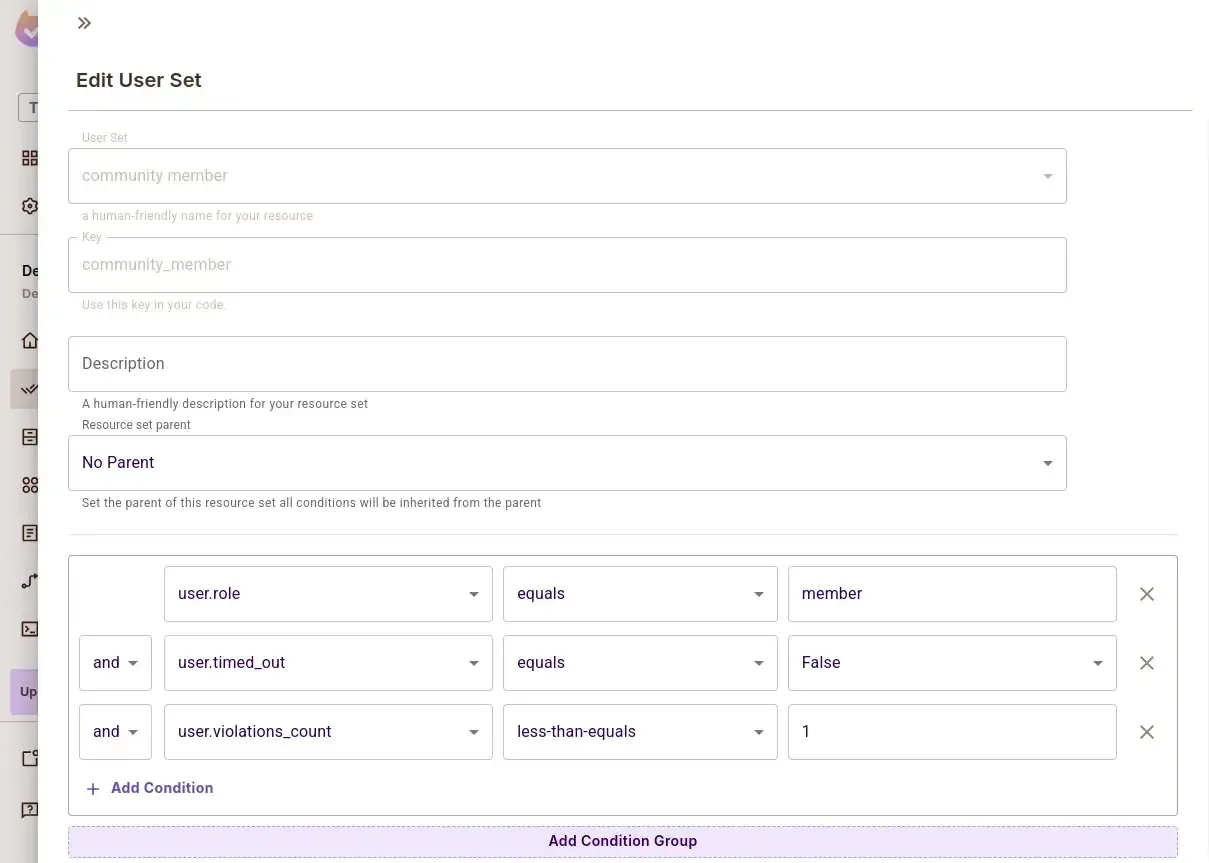Remove the user.role condition row
This screenshot has width=1209, height=863.
(x=1146, y=594)
